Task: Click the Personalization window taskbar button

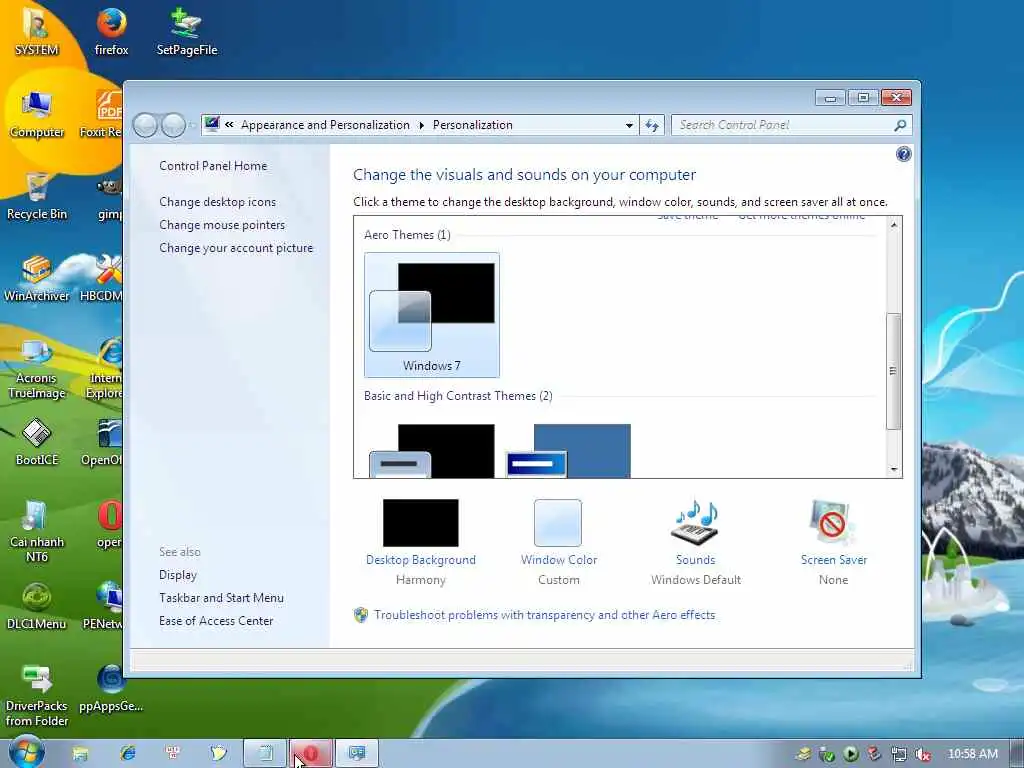Action: tap(357, 754)
